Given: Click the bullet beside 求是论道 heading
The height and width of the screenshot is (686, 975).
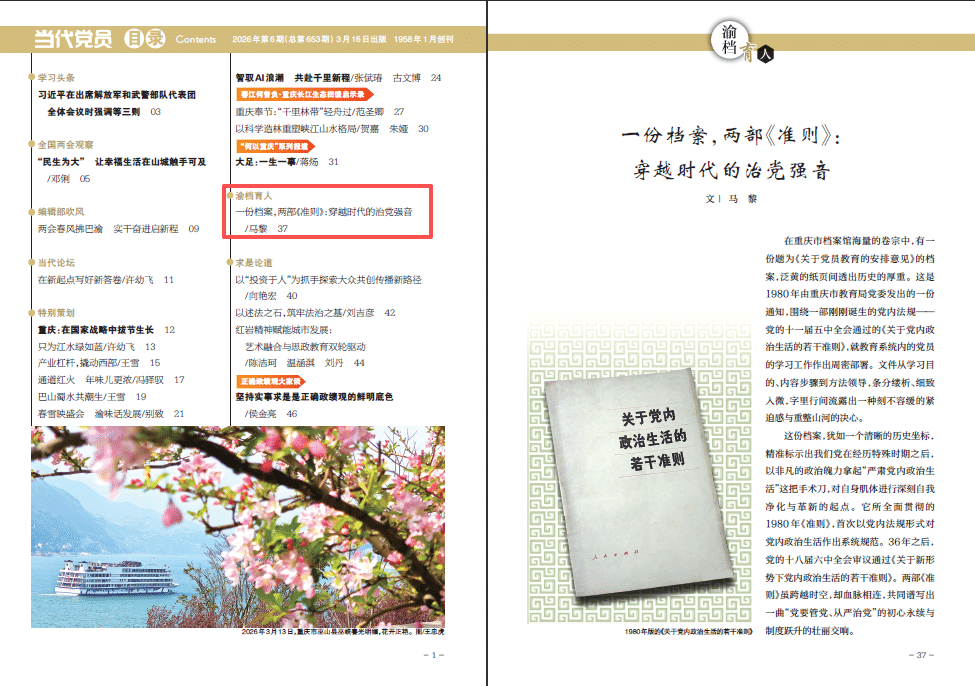Looking at the screenshot, I should [x=229, y=262].
